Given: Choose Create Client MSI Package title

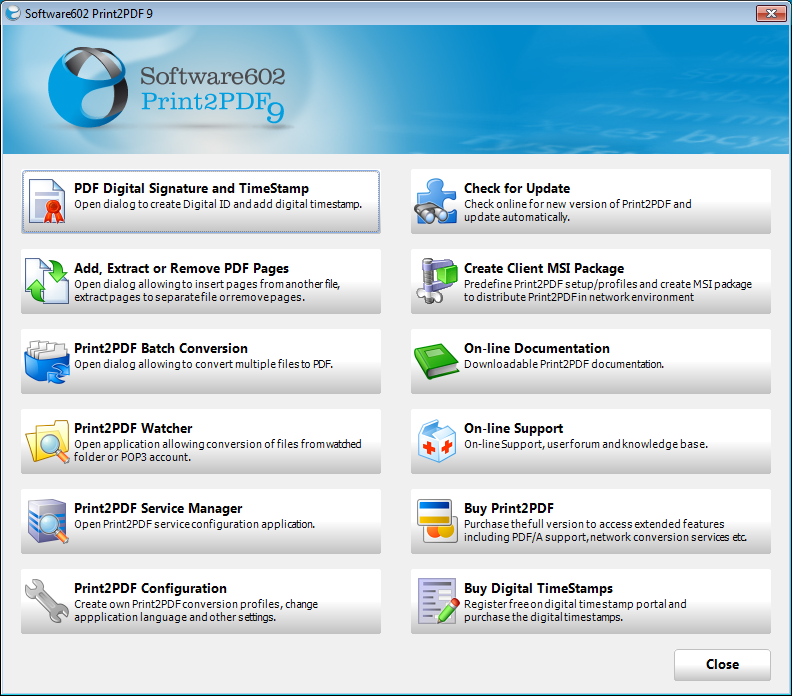Looking at the screenshot, I should [544, 268].
